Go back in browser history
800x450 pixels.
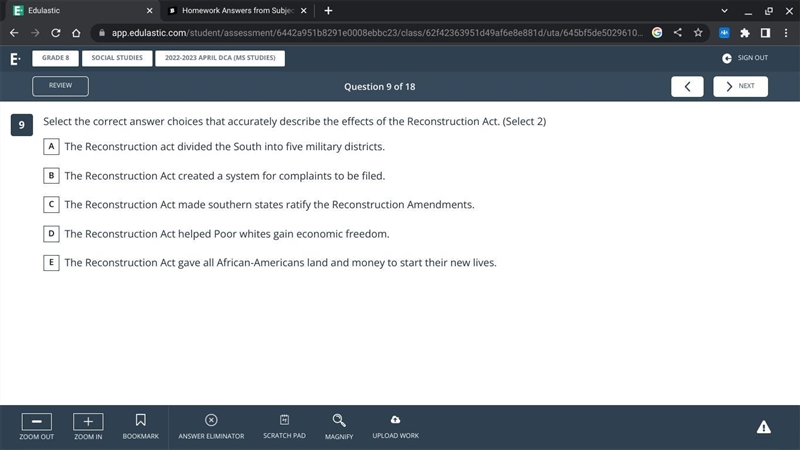point(14,33)
